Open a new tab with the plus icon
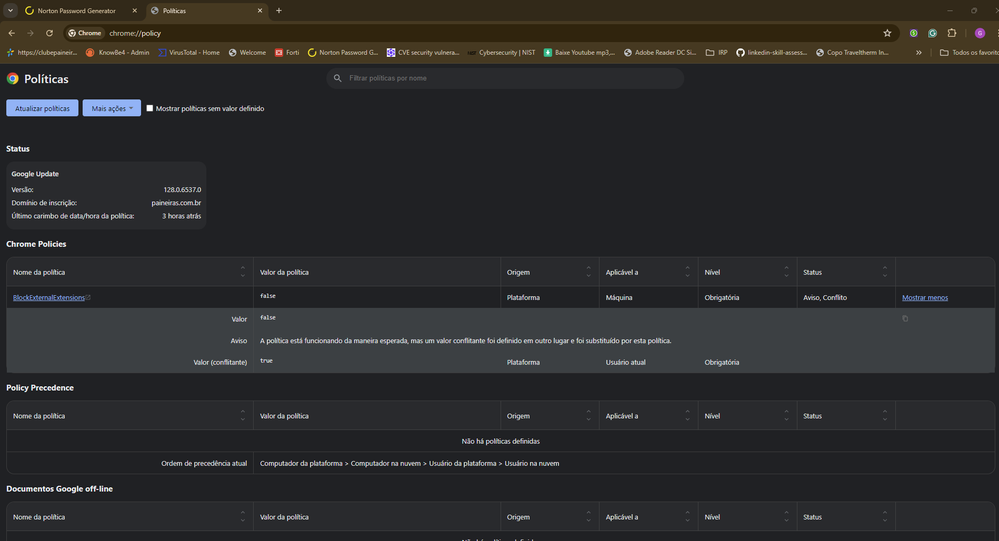Screen dimensions: 999x541 click(278, 11)
